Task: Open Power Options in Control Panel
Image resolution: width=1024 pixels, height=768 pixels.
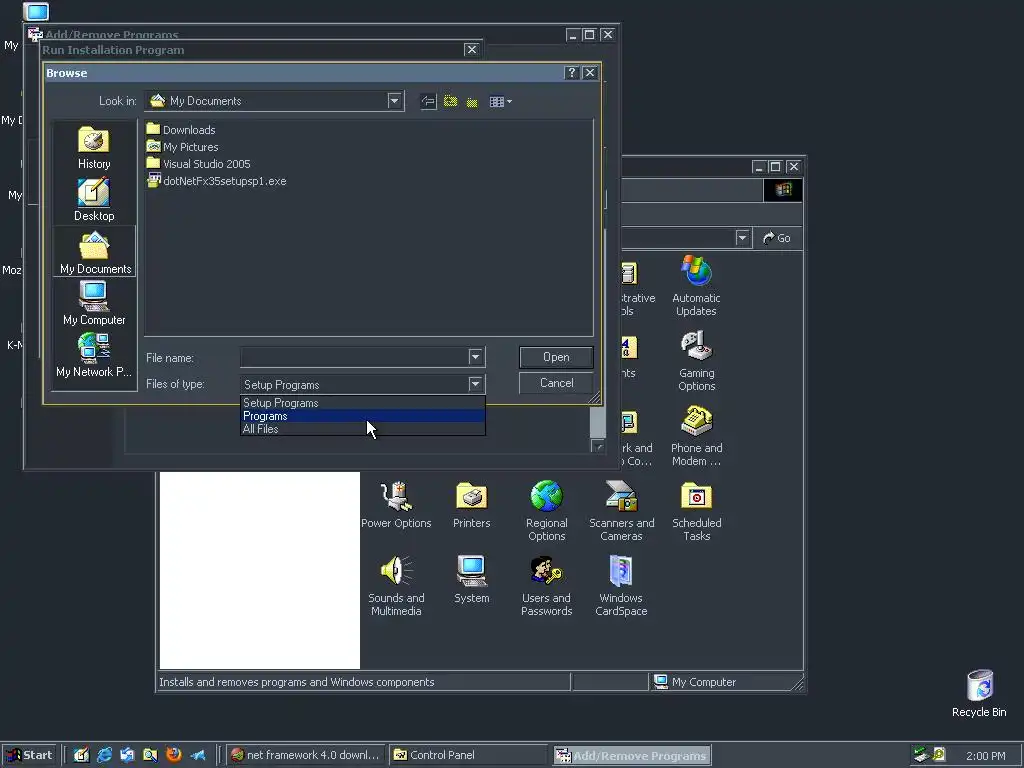Action: tap(396, 505)
